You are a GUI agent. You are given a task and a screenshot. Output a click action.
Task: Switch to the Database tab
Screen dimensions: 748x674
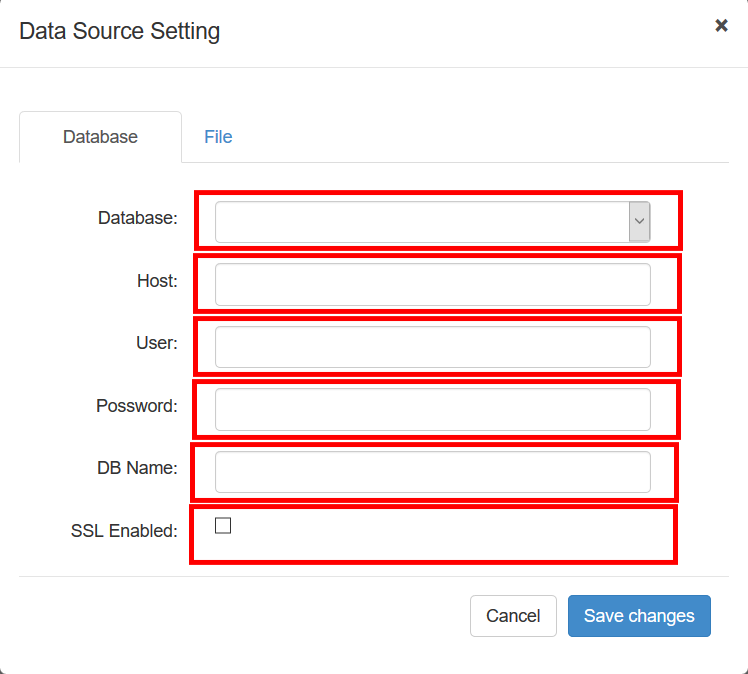(100, 137)
